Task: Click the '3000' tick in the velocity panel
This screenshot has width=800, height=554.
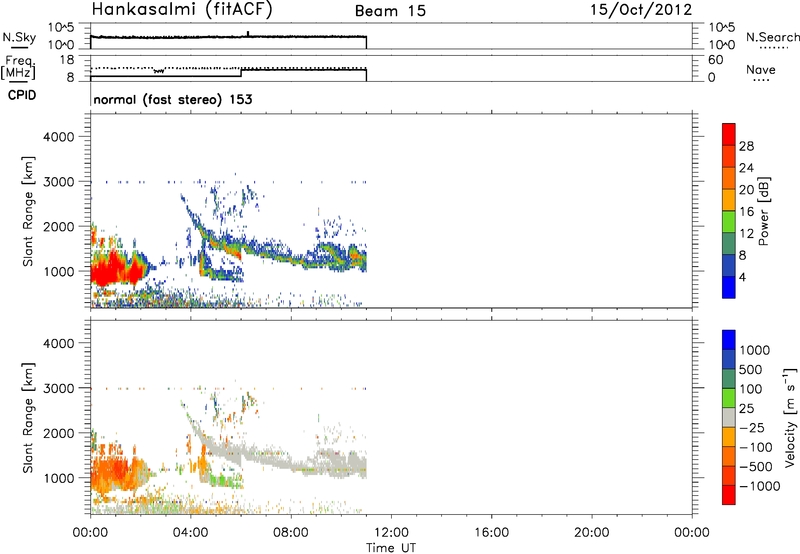Action: pos(58,388)
